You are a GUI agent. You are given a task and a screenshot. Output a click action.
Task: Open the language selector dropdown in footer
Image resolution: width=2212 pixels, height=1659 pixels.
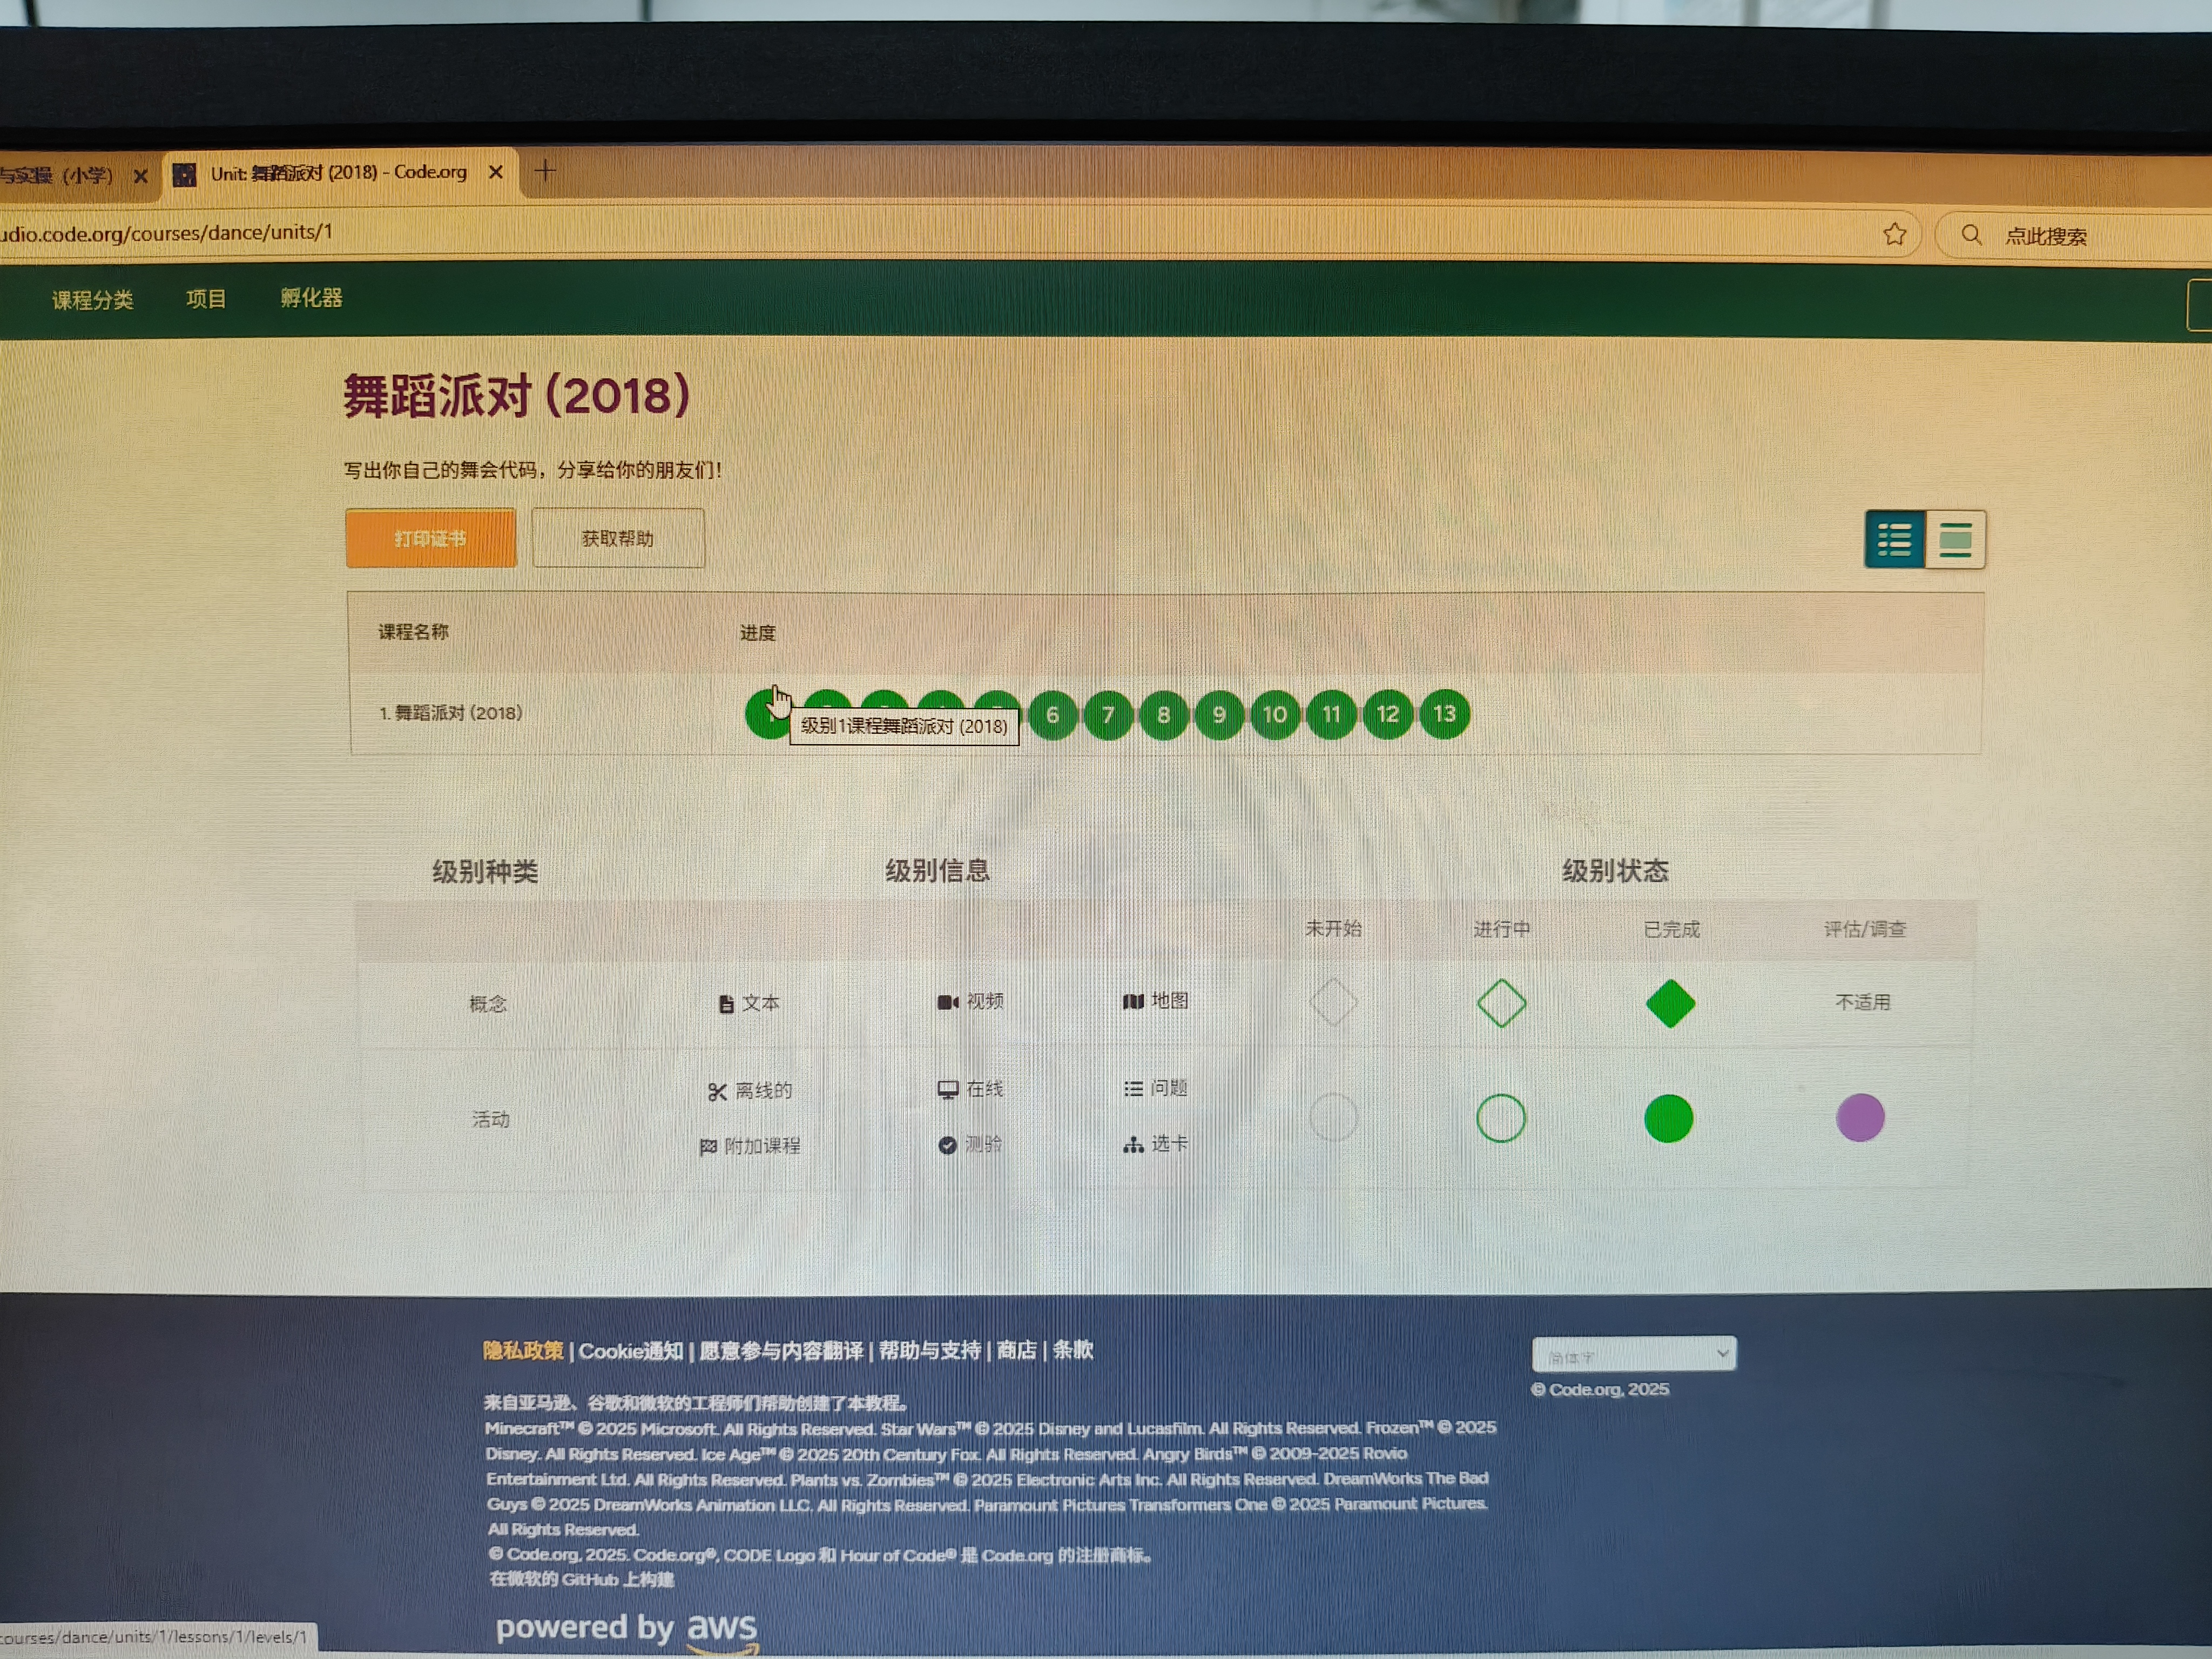tap(1634, 1355)
